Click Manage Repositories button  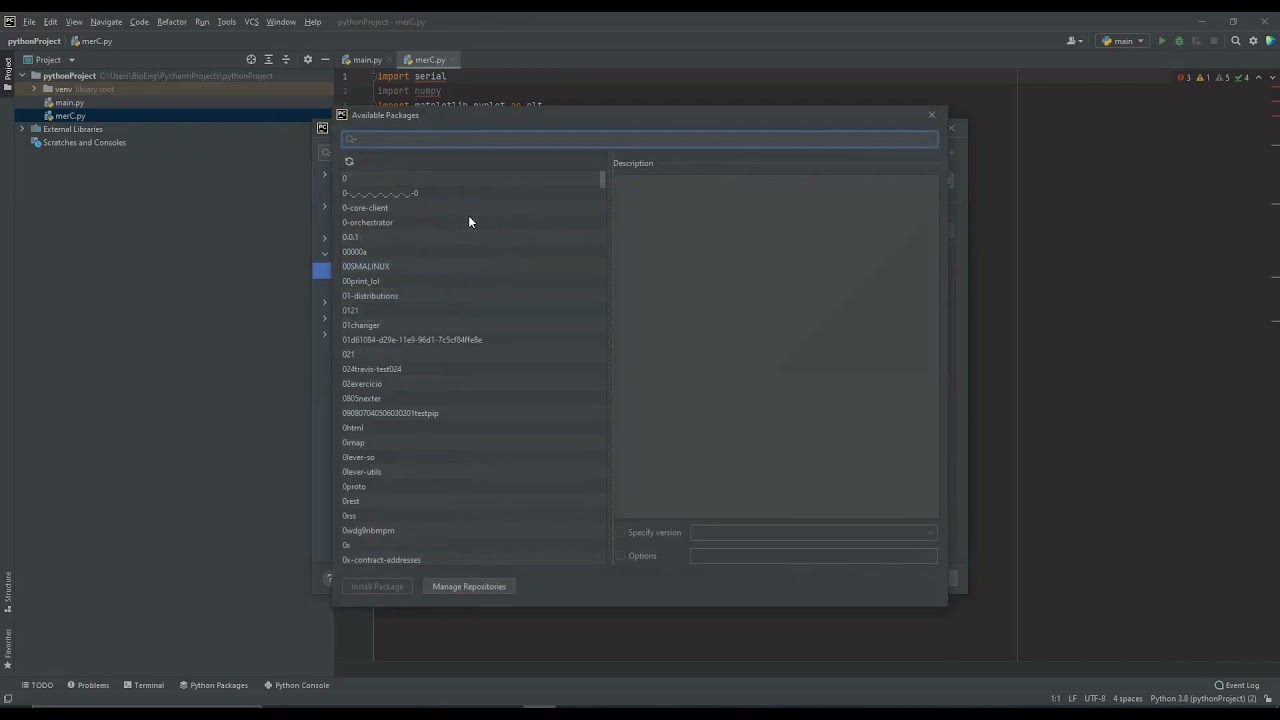pos(469,587)
